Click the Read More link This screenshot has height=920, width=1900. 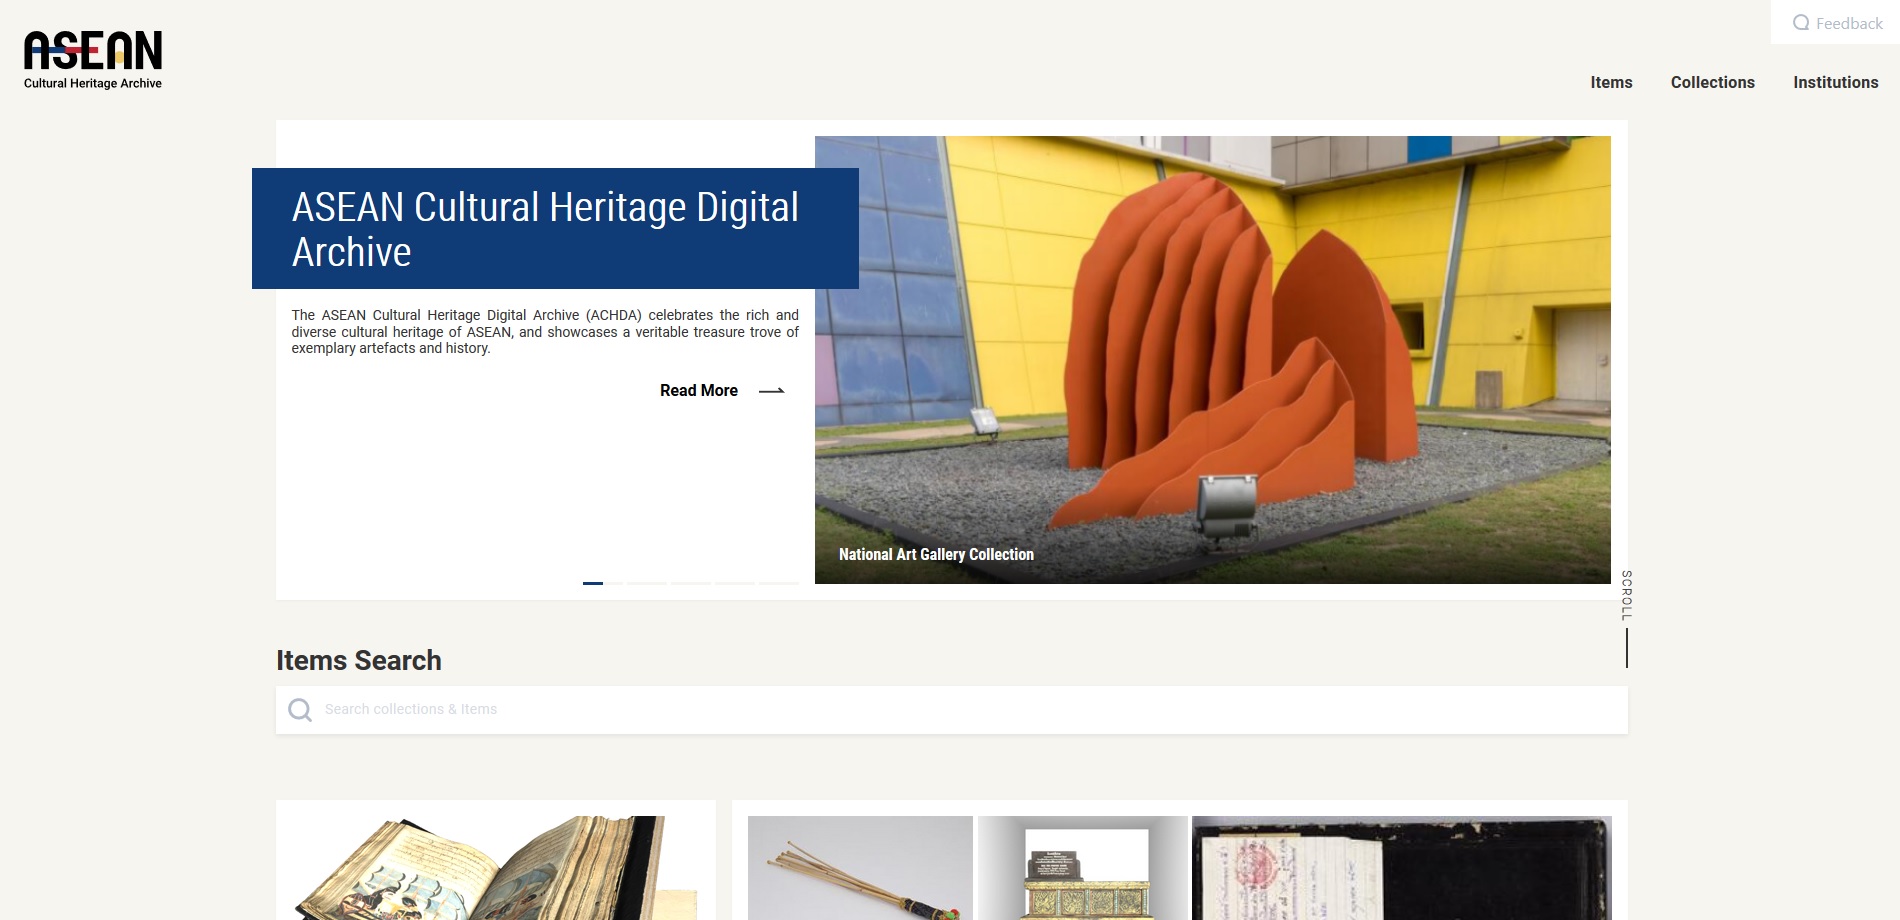[x=699, y=390]
